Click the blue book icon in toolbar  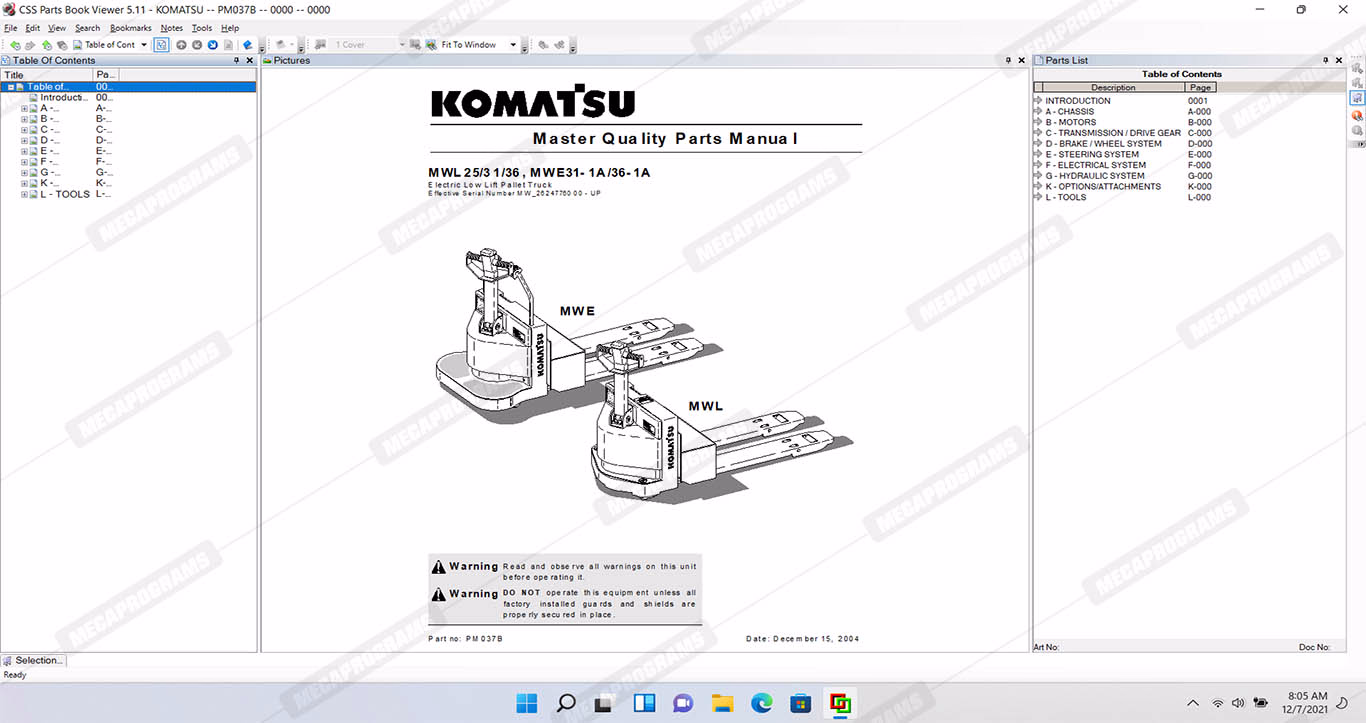tap(248, 45)
